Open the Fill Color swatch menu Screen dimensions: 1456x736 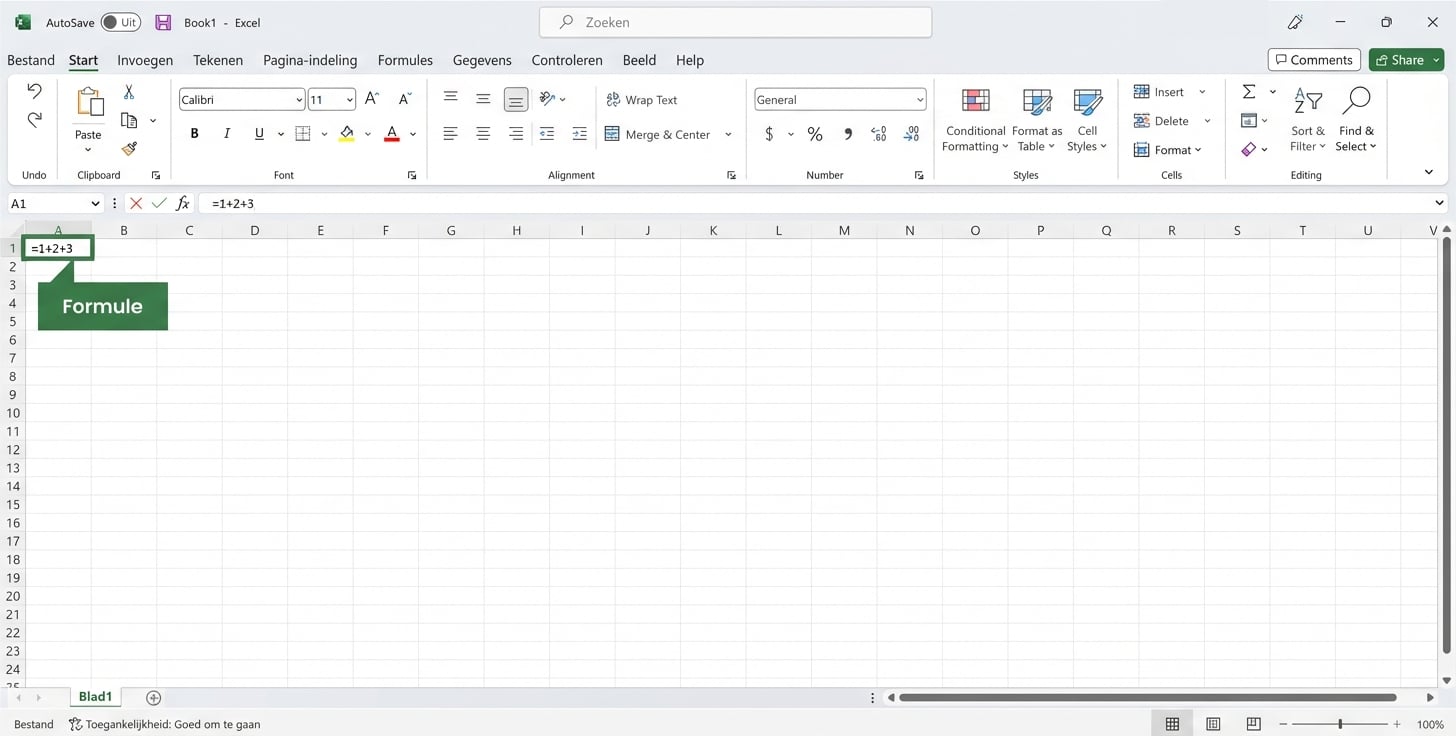tap(367, 133)
